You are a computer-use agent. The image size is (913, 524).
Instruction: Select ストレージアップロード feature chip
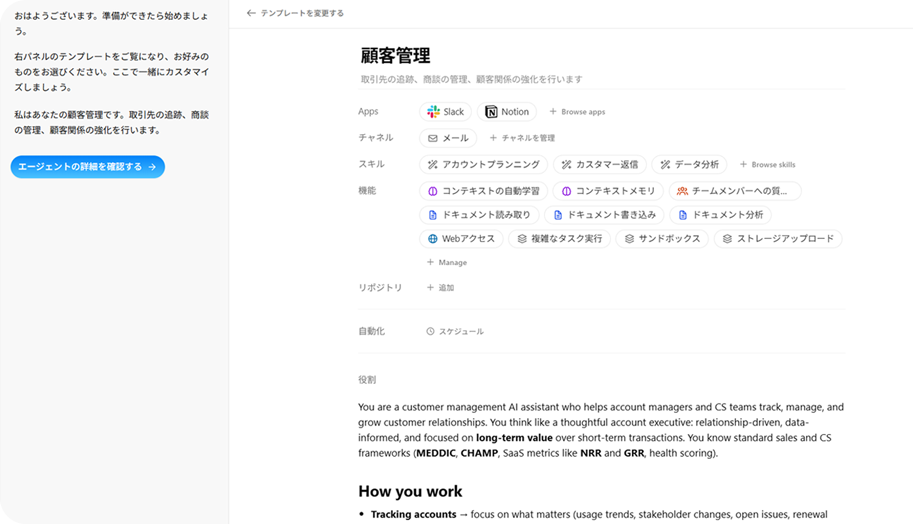778,239
